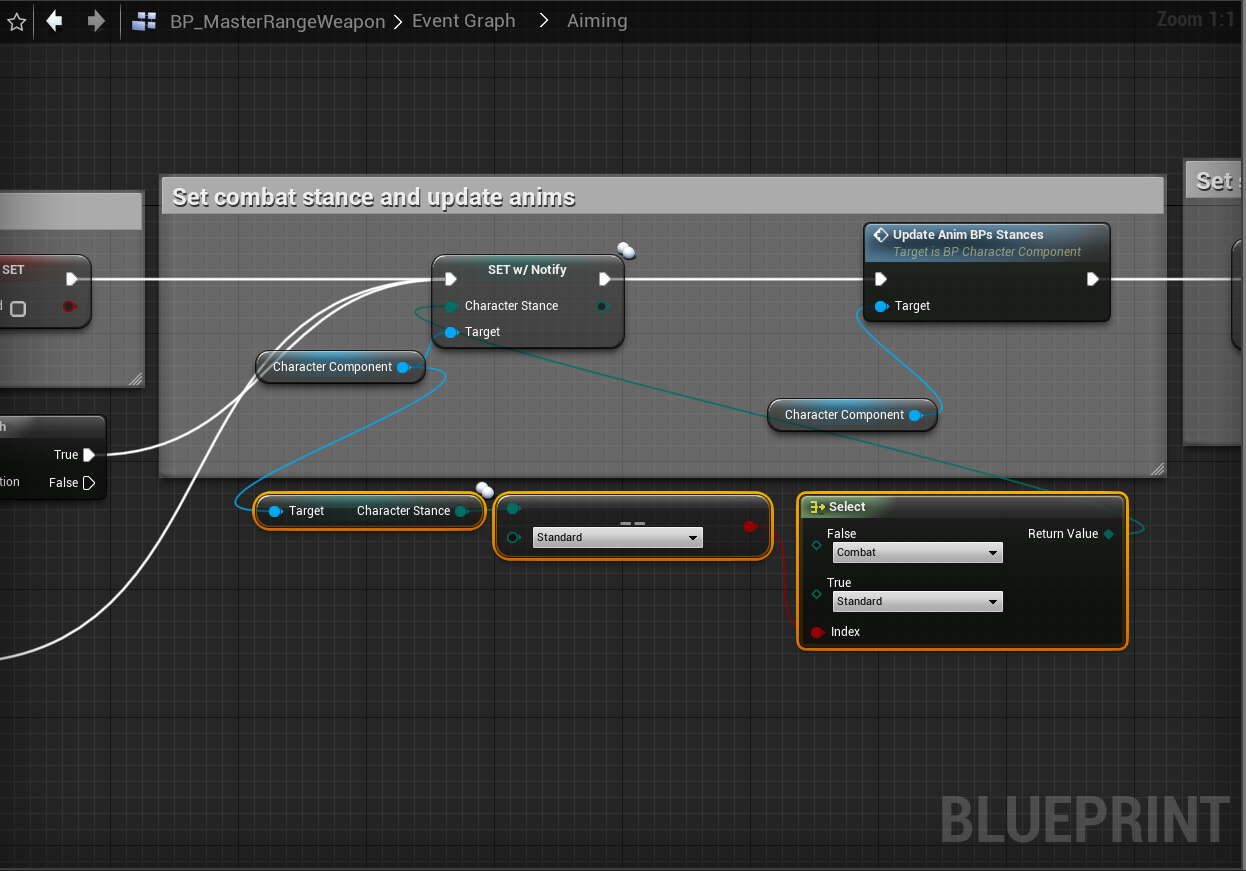Go back with the left arrow
1246x871 pixels.
(55, 21)
